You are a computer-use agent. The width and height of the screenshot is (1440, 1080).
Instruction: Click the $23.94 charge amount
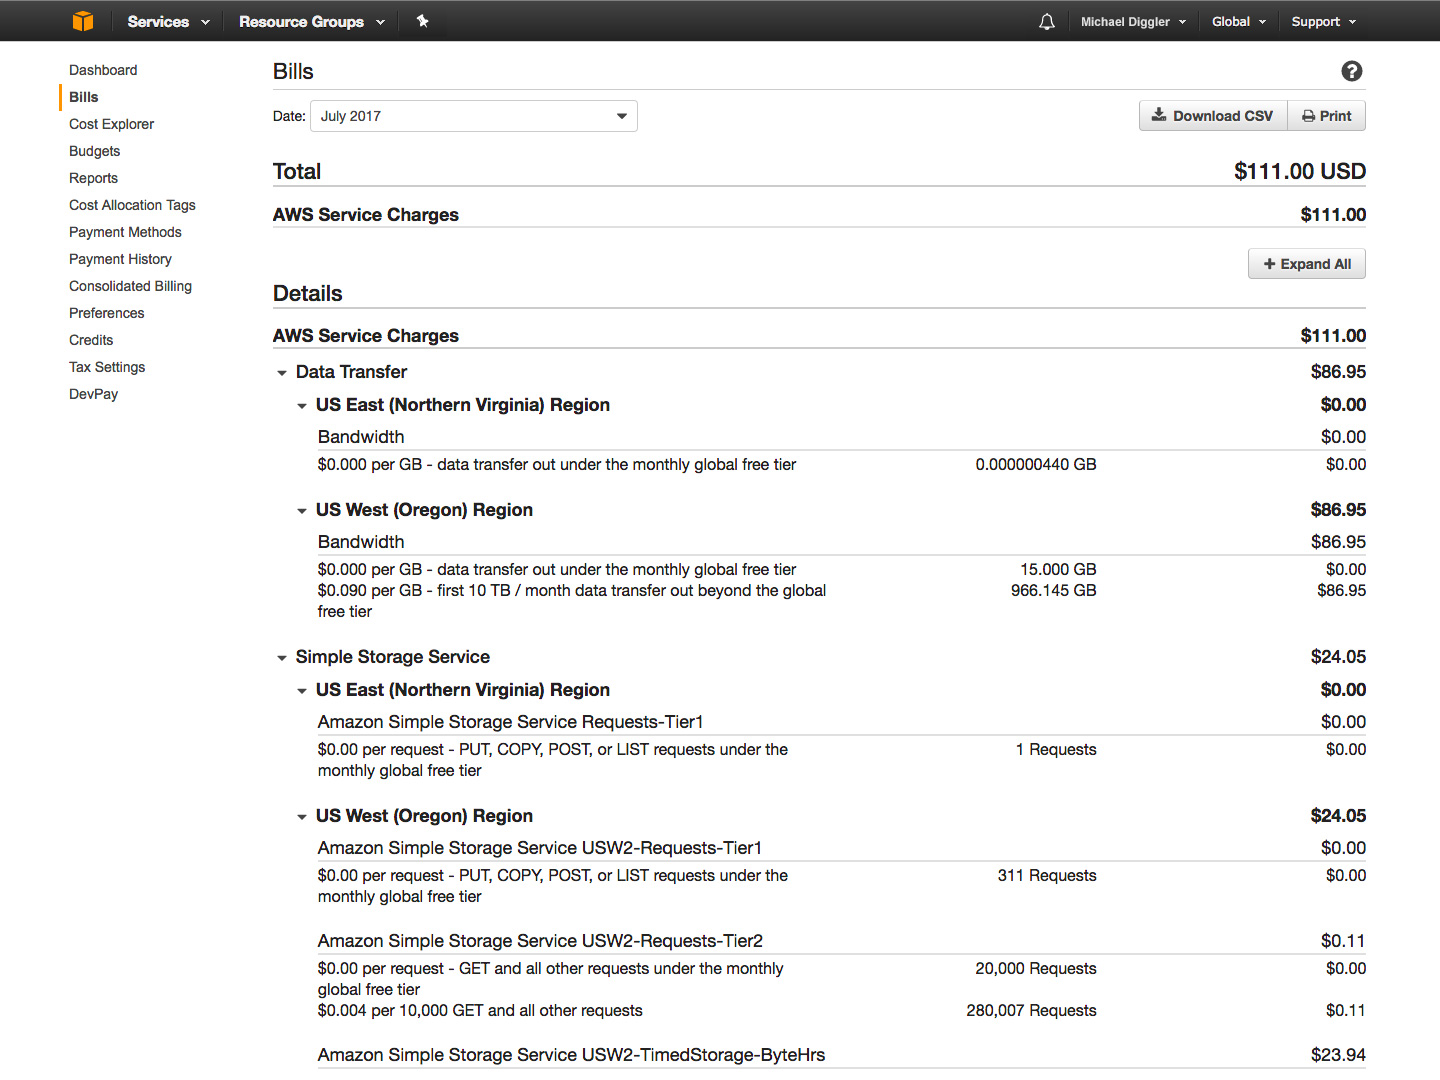tap(1338, 1055)
